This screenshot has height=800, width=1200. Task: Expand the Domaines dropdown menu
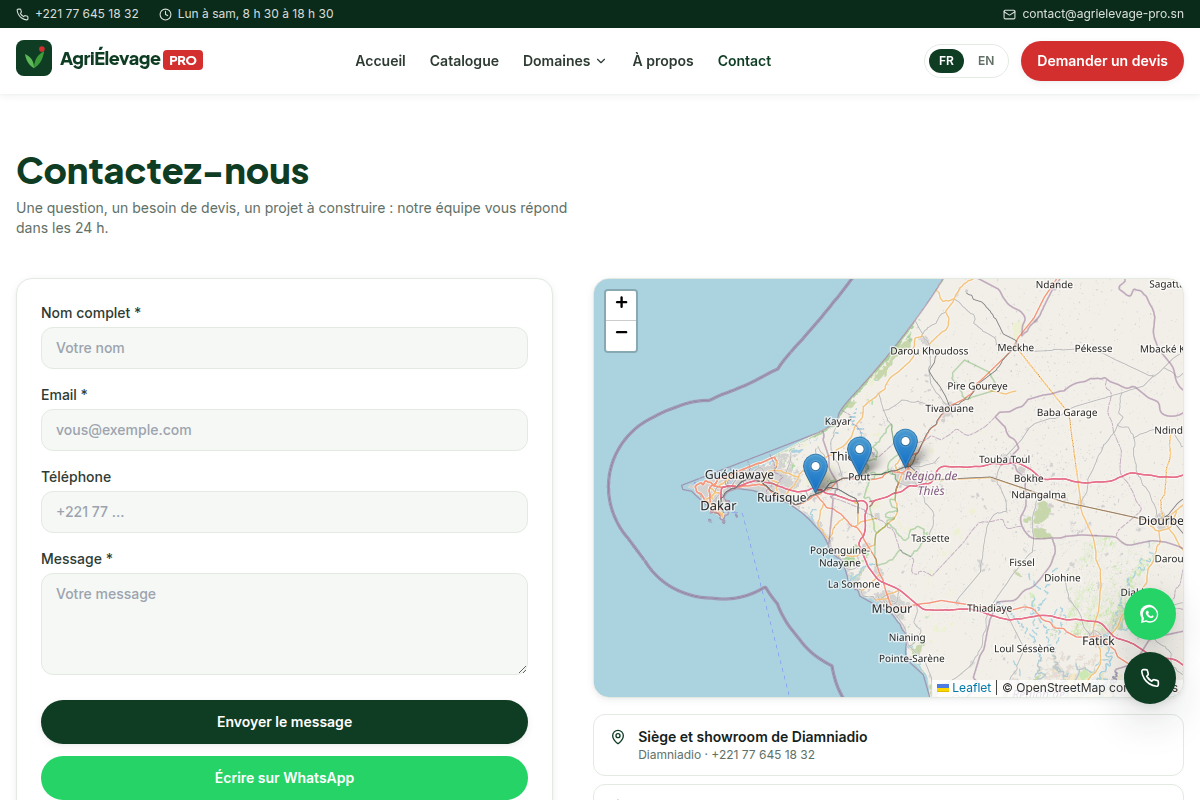point(564,61)
